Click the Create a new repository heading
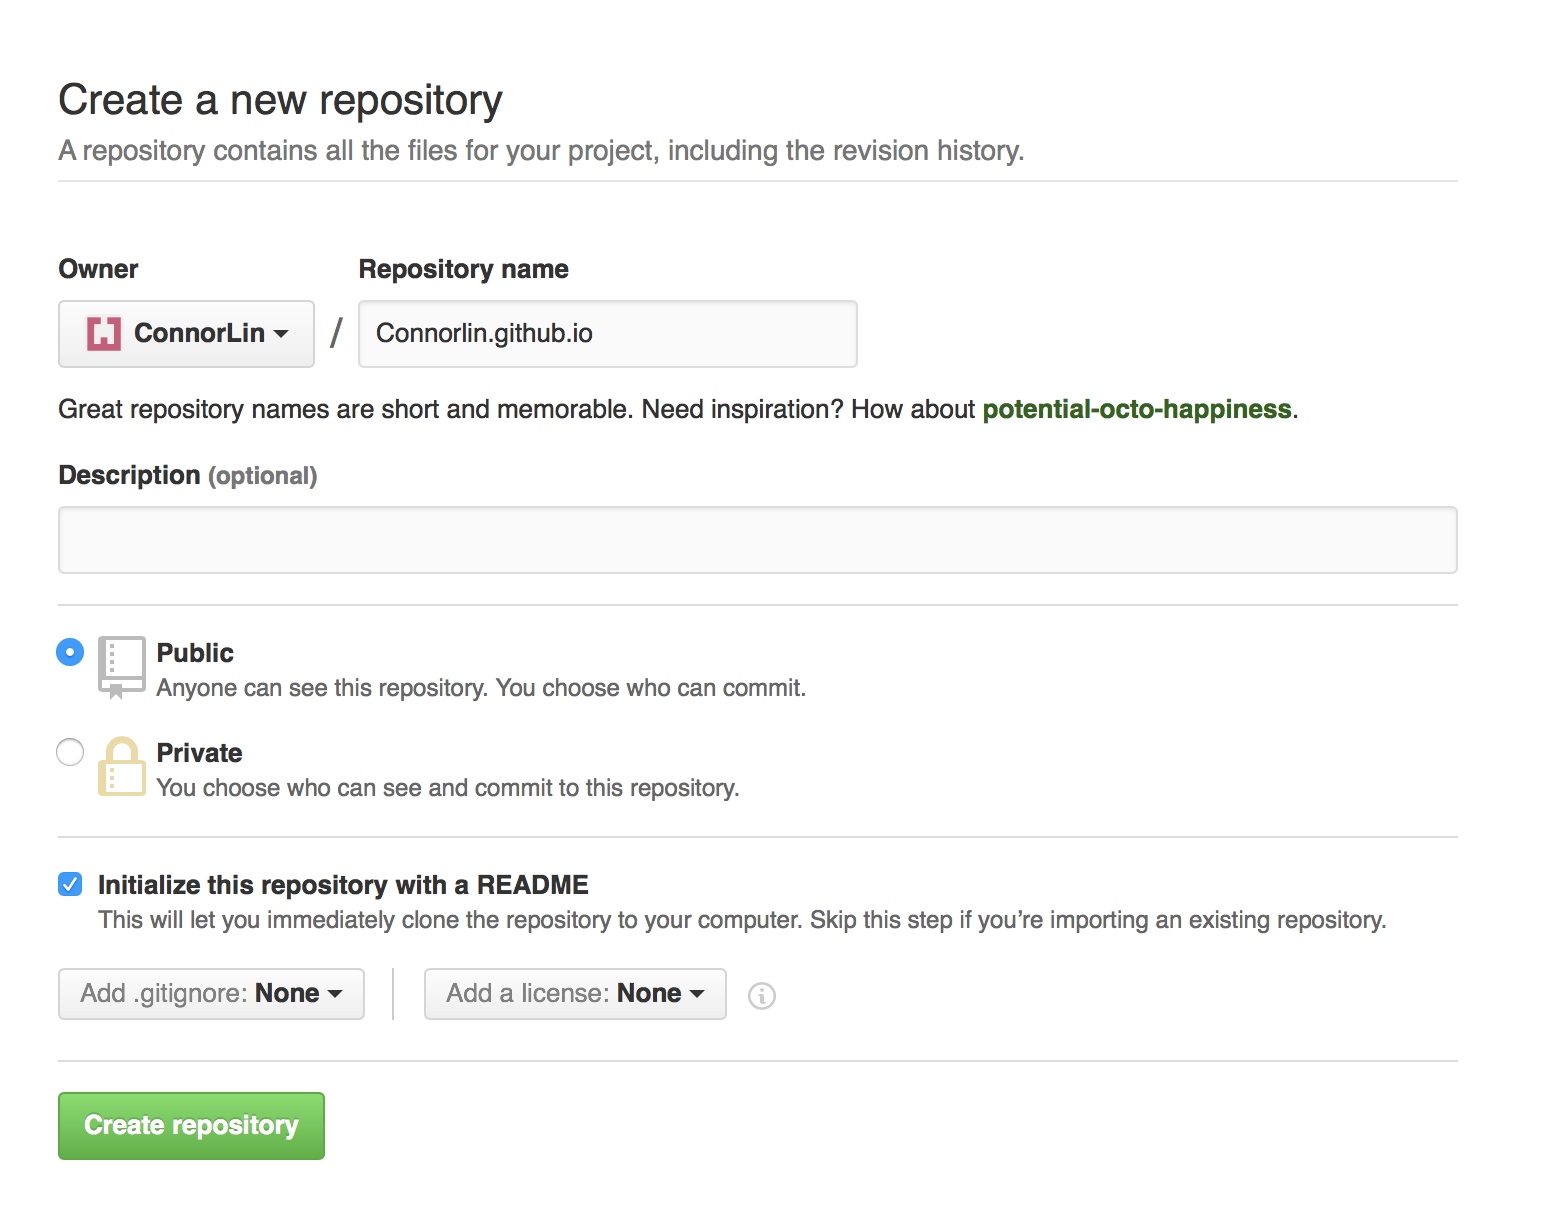Image resolution: width=1542 pixels, height=1232 pixels. click(x=281, y=100)
